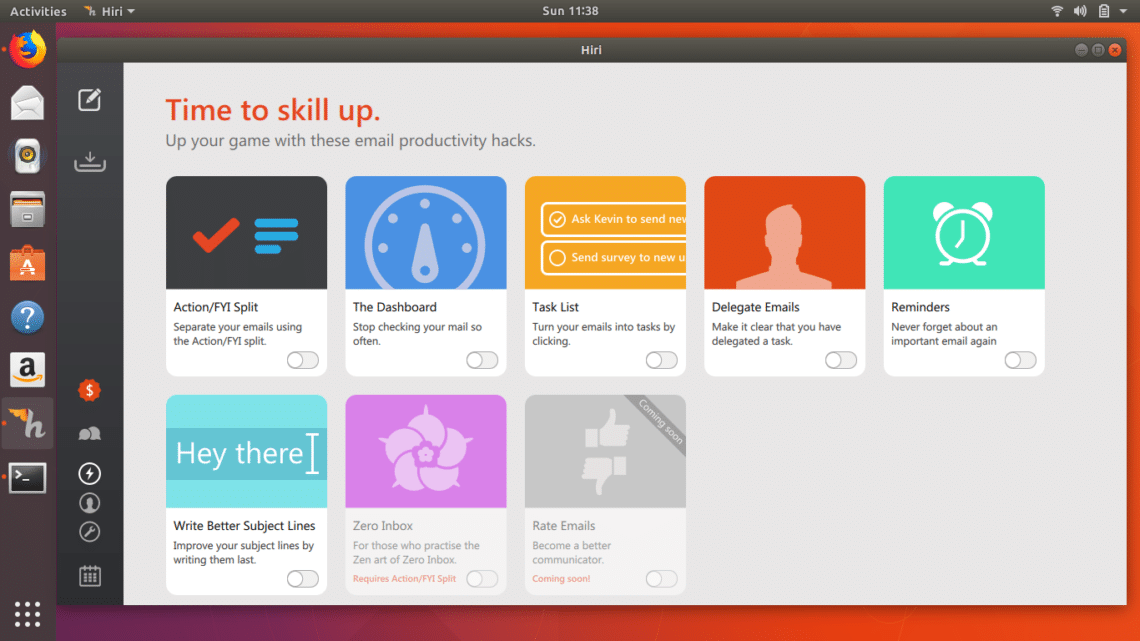The image size is (1140, 641).
Task: Open the calendar icon in sidebar
Action: (x=90, y=575)
